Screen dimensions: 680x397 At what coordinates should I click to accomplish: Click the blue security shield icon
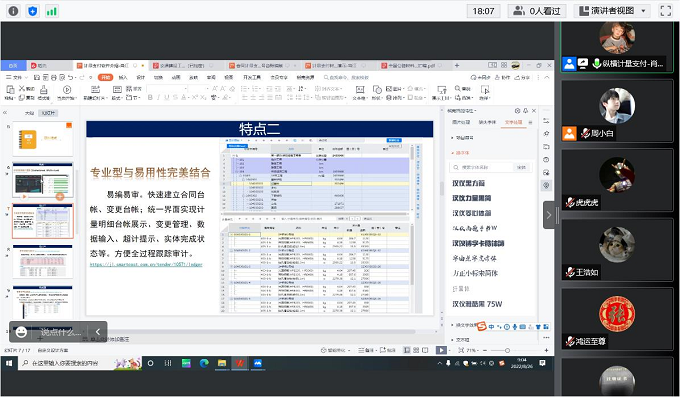33,11
